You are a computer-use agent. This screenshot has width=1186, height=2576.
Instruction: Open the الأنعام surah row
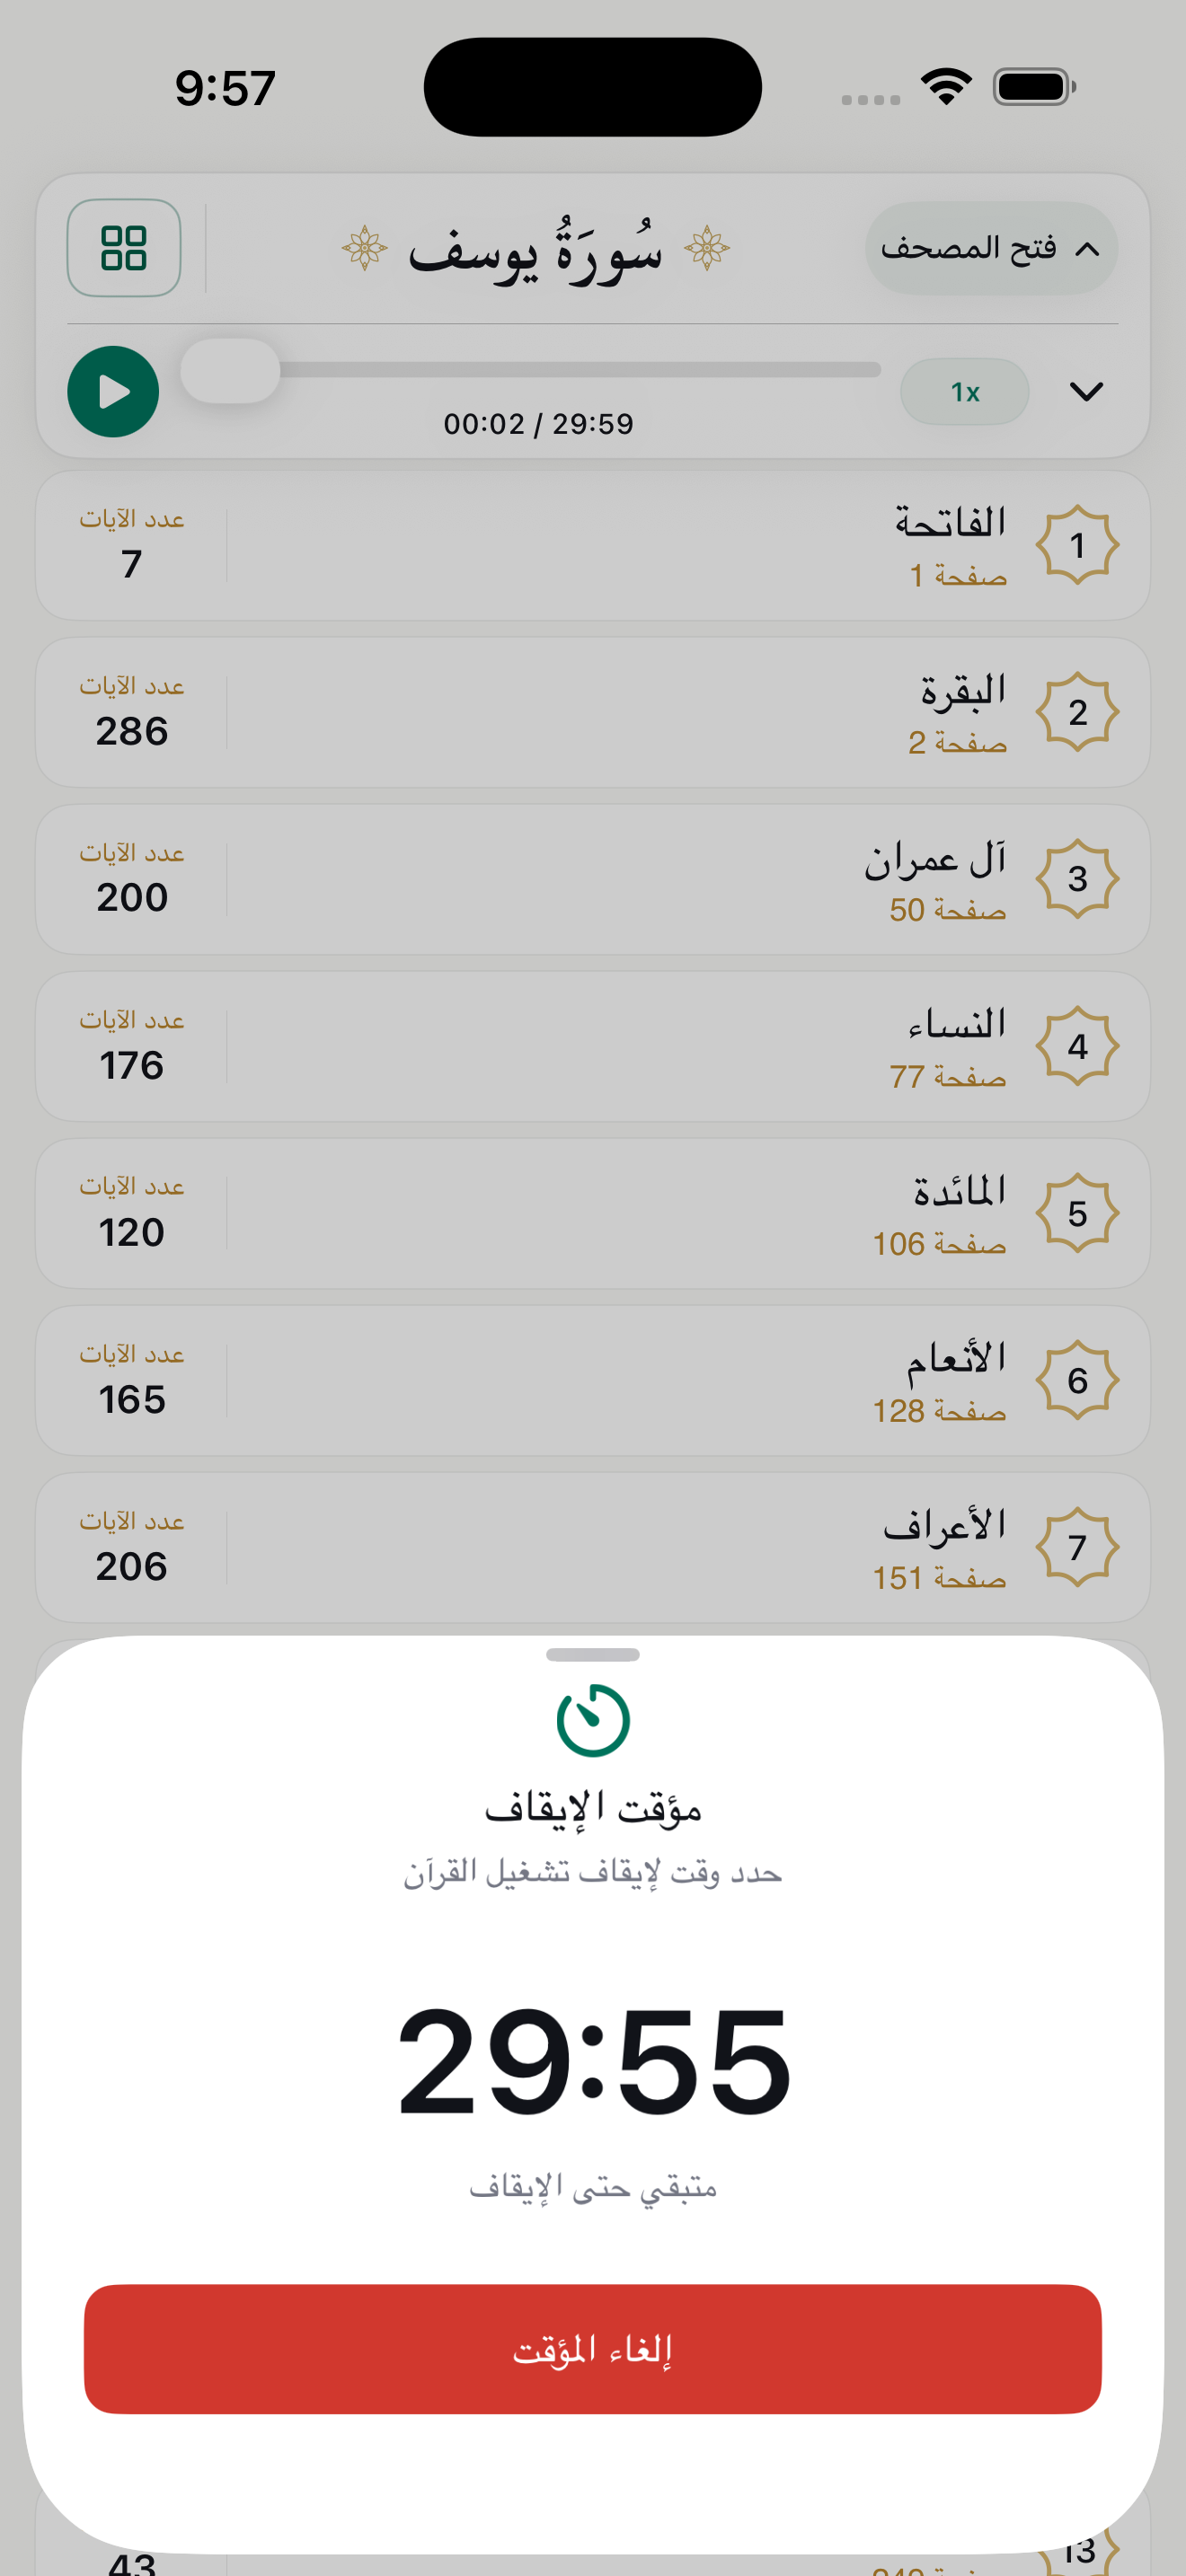(x=593, y=1380)
